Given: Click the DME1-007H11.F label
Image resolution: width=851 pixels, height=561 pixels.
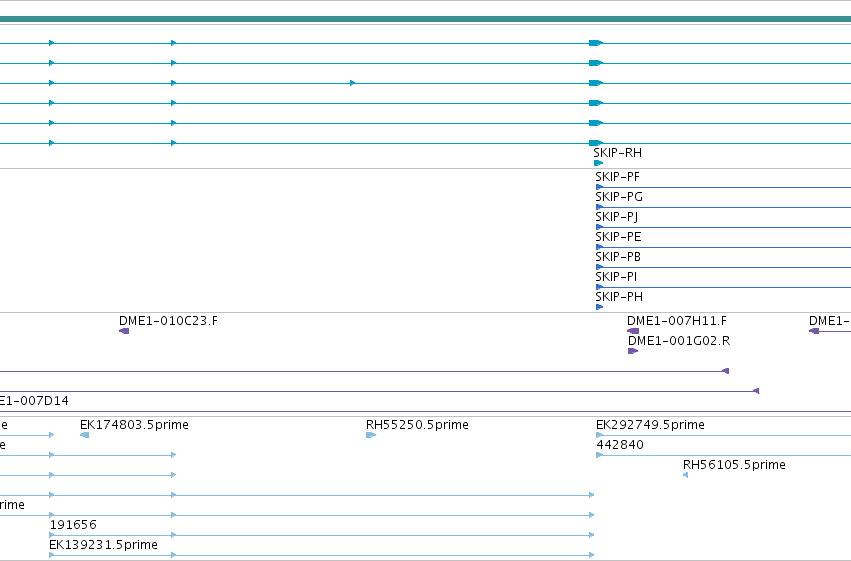Looking at the screenshot, I should click(677, 321).
